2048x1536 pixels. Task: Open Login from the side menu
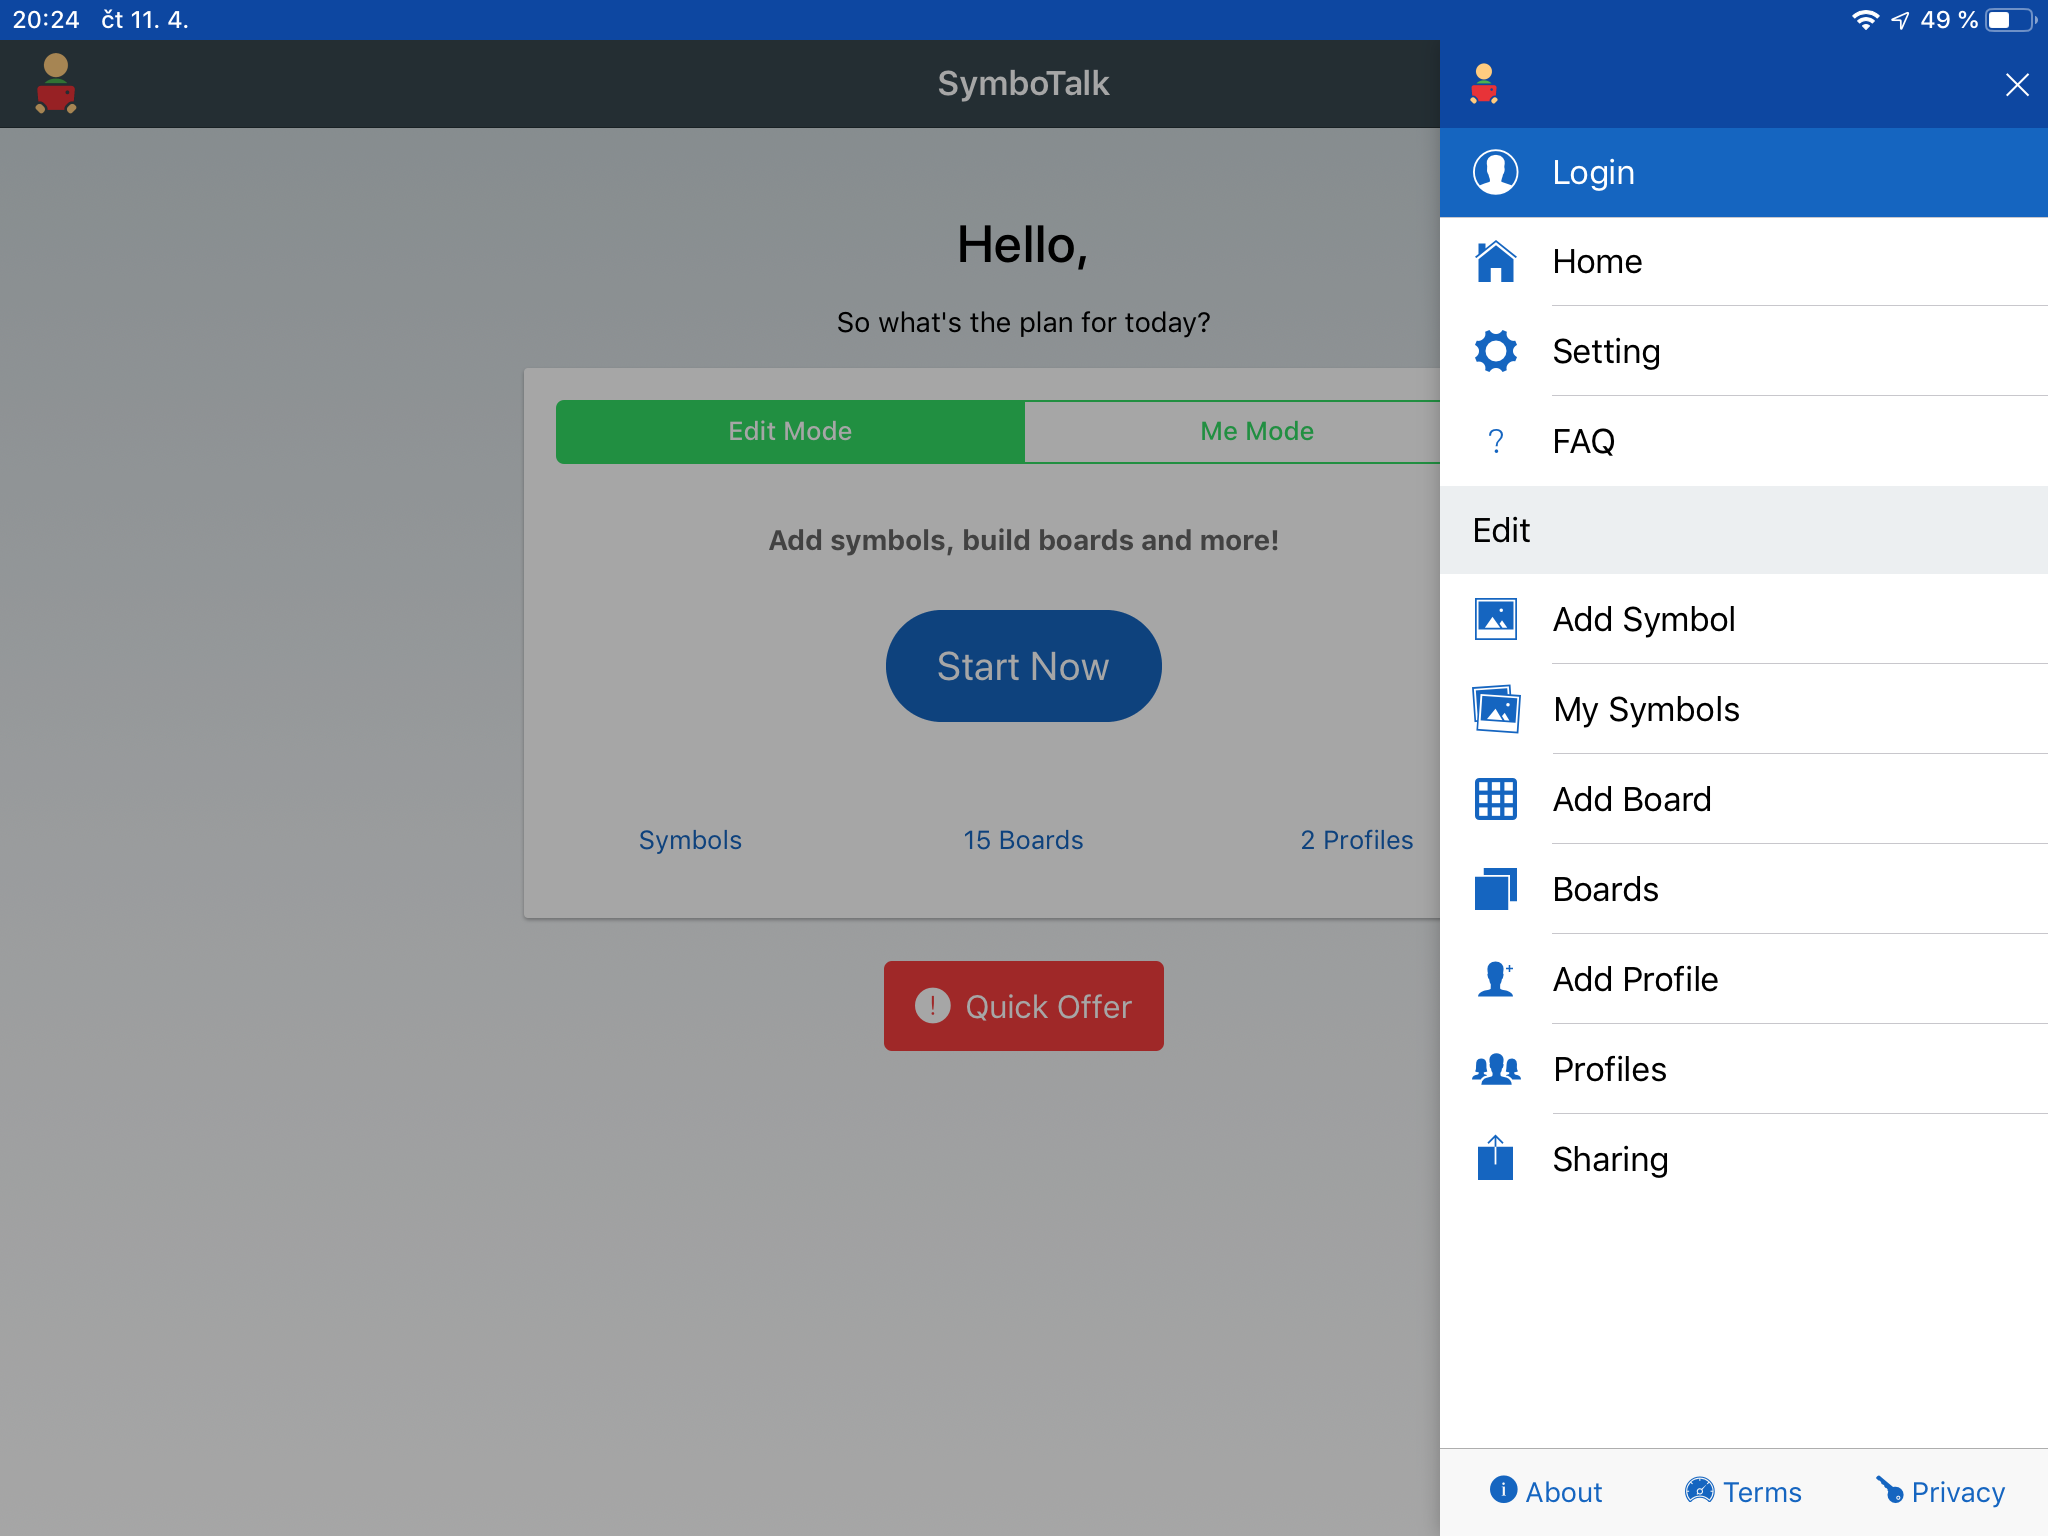1744,172
